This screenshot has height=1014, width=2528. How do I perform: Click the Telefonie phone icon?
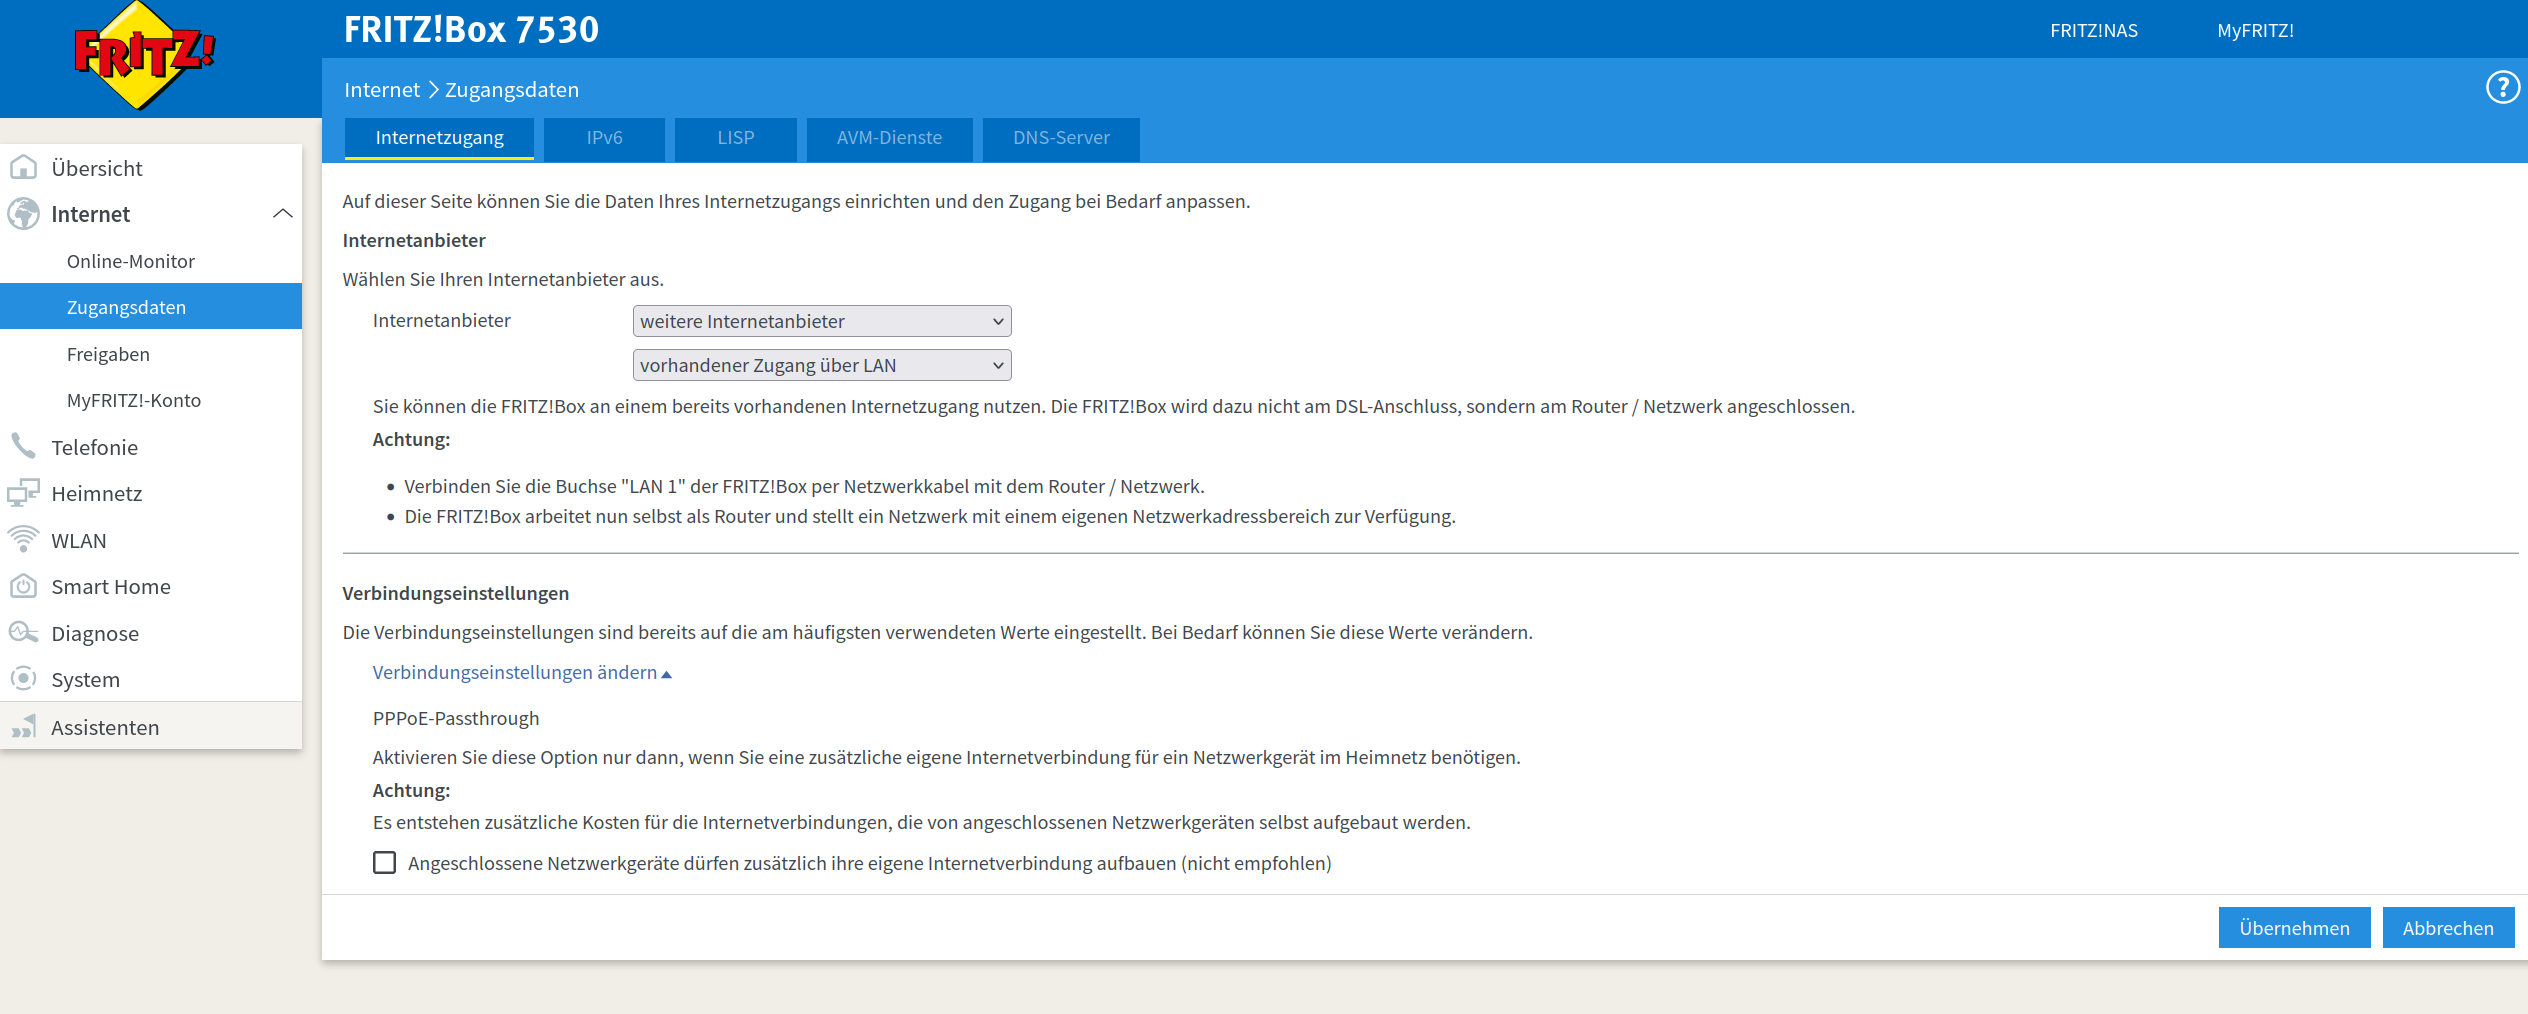coord(23,446)
